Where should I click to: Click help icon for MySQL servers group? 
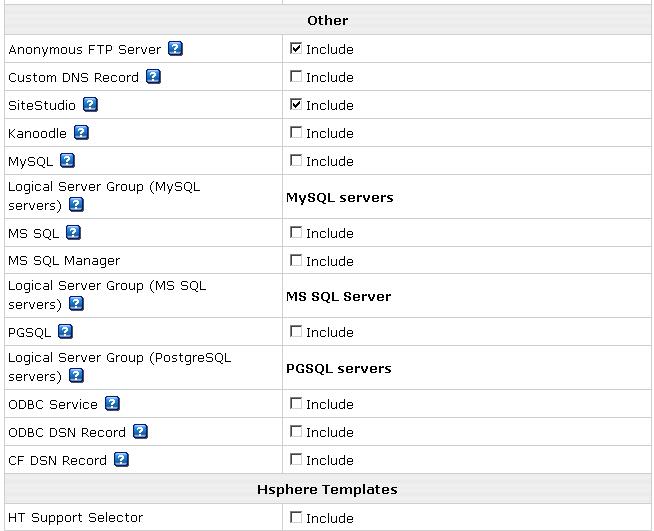tap(76, 205)
